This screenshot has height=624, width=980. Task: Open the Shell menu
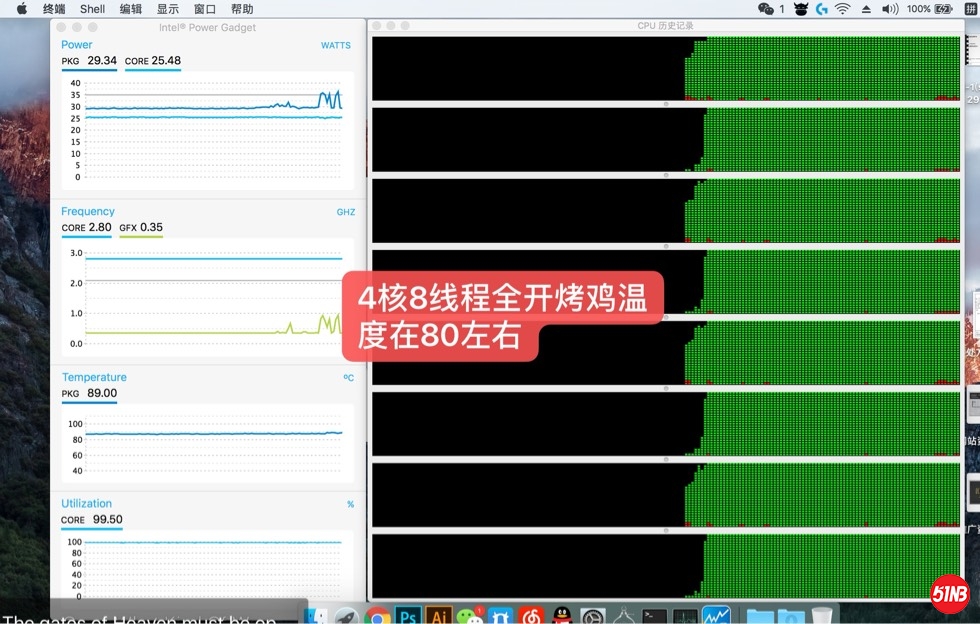[92, 9]
